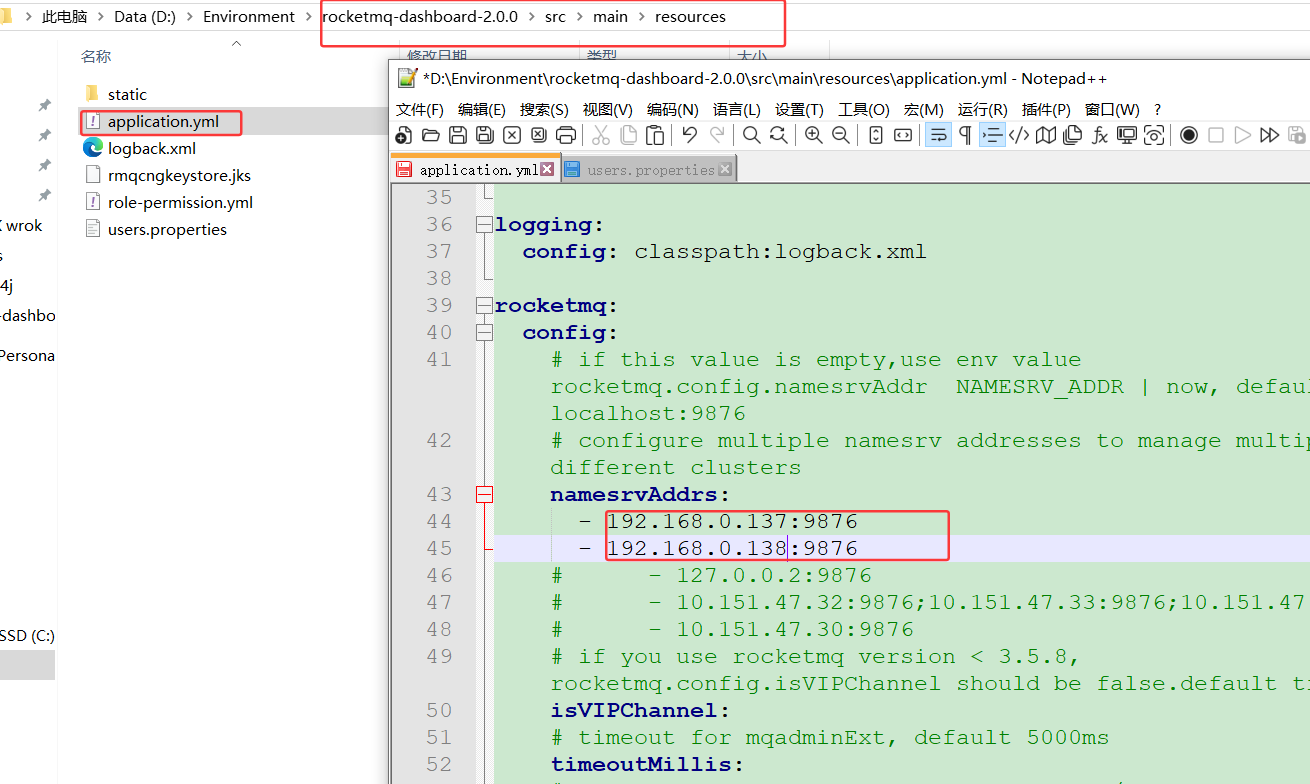
Task: Click the Paste toolbar icon
Action: [655, 135]
